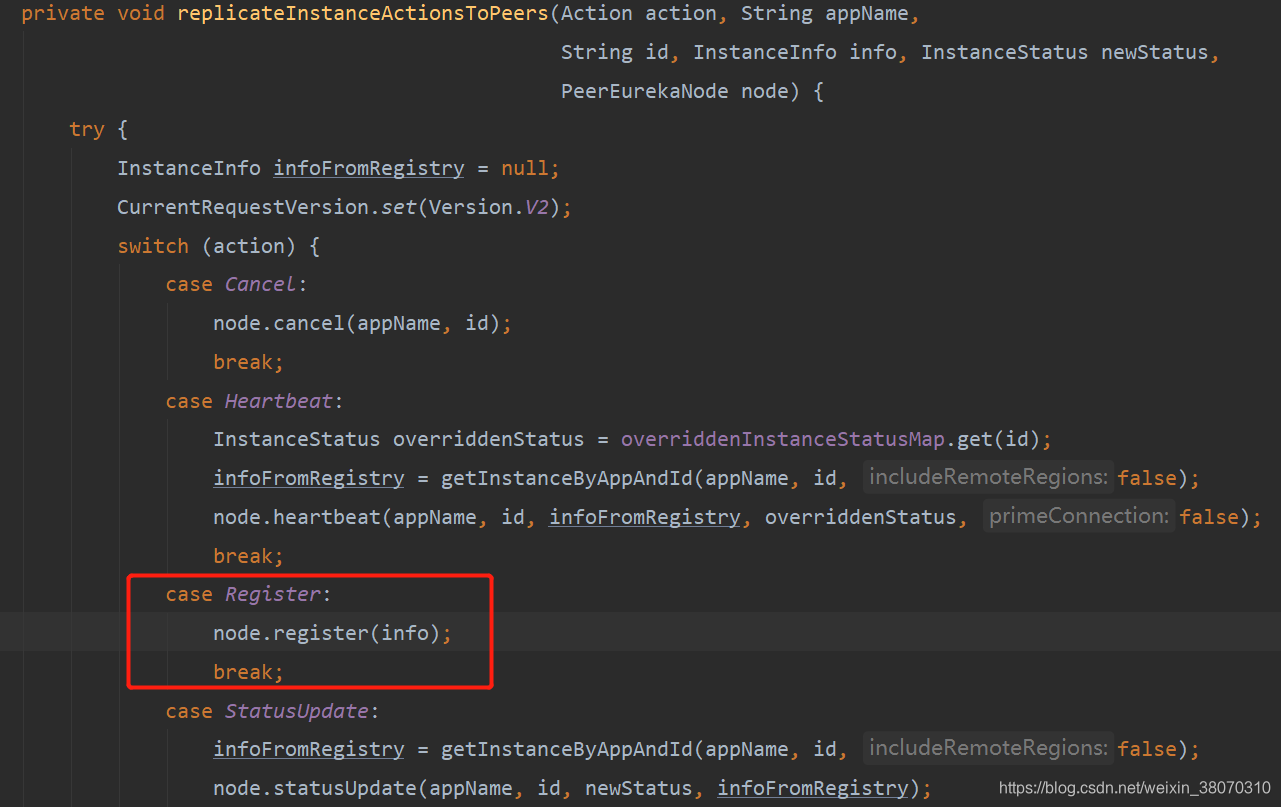Screen dimensions: 1281x807
Task: Click the 'break' under node.register
Action: (x=242, y=672)
